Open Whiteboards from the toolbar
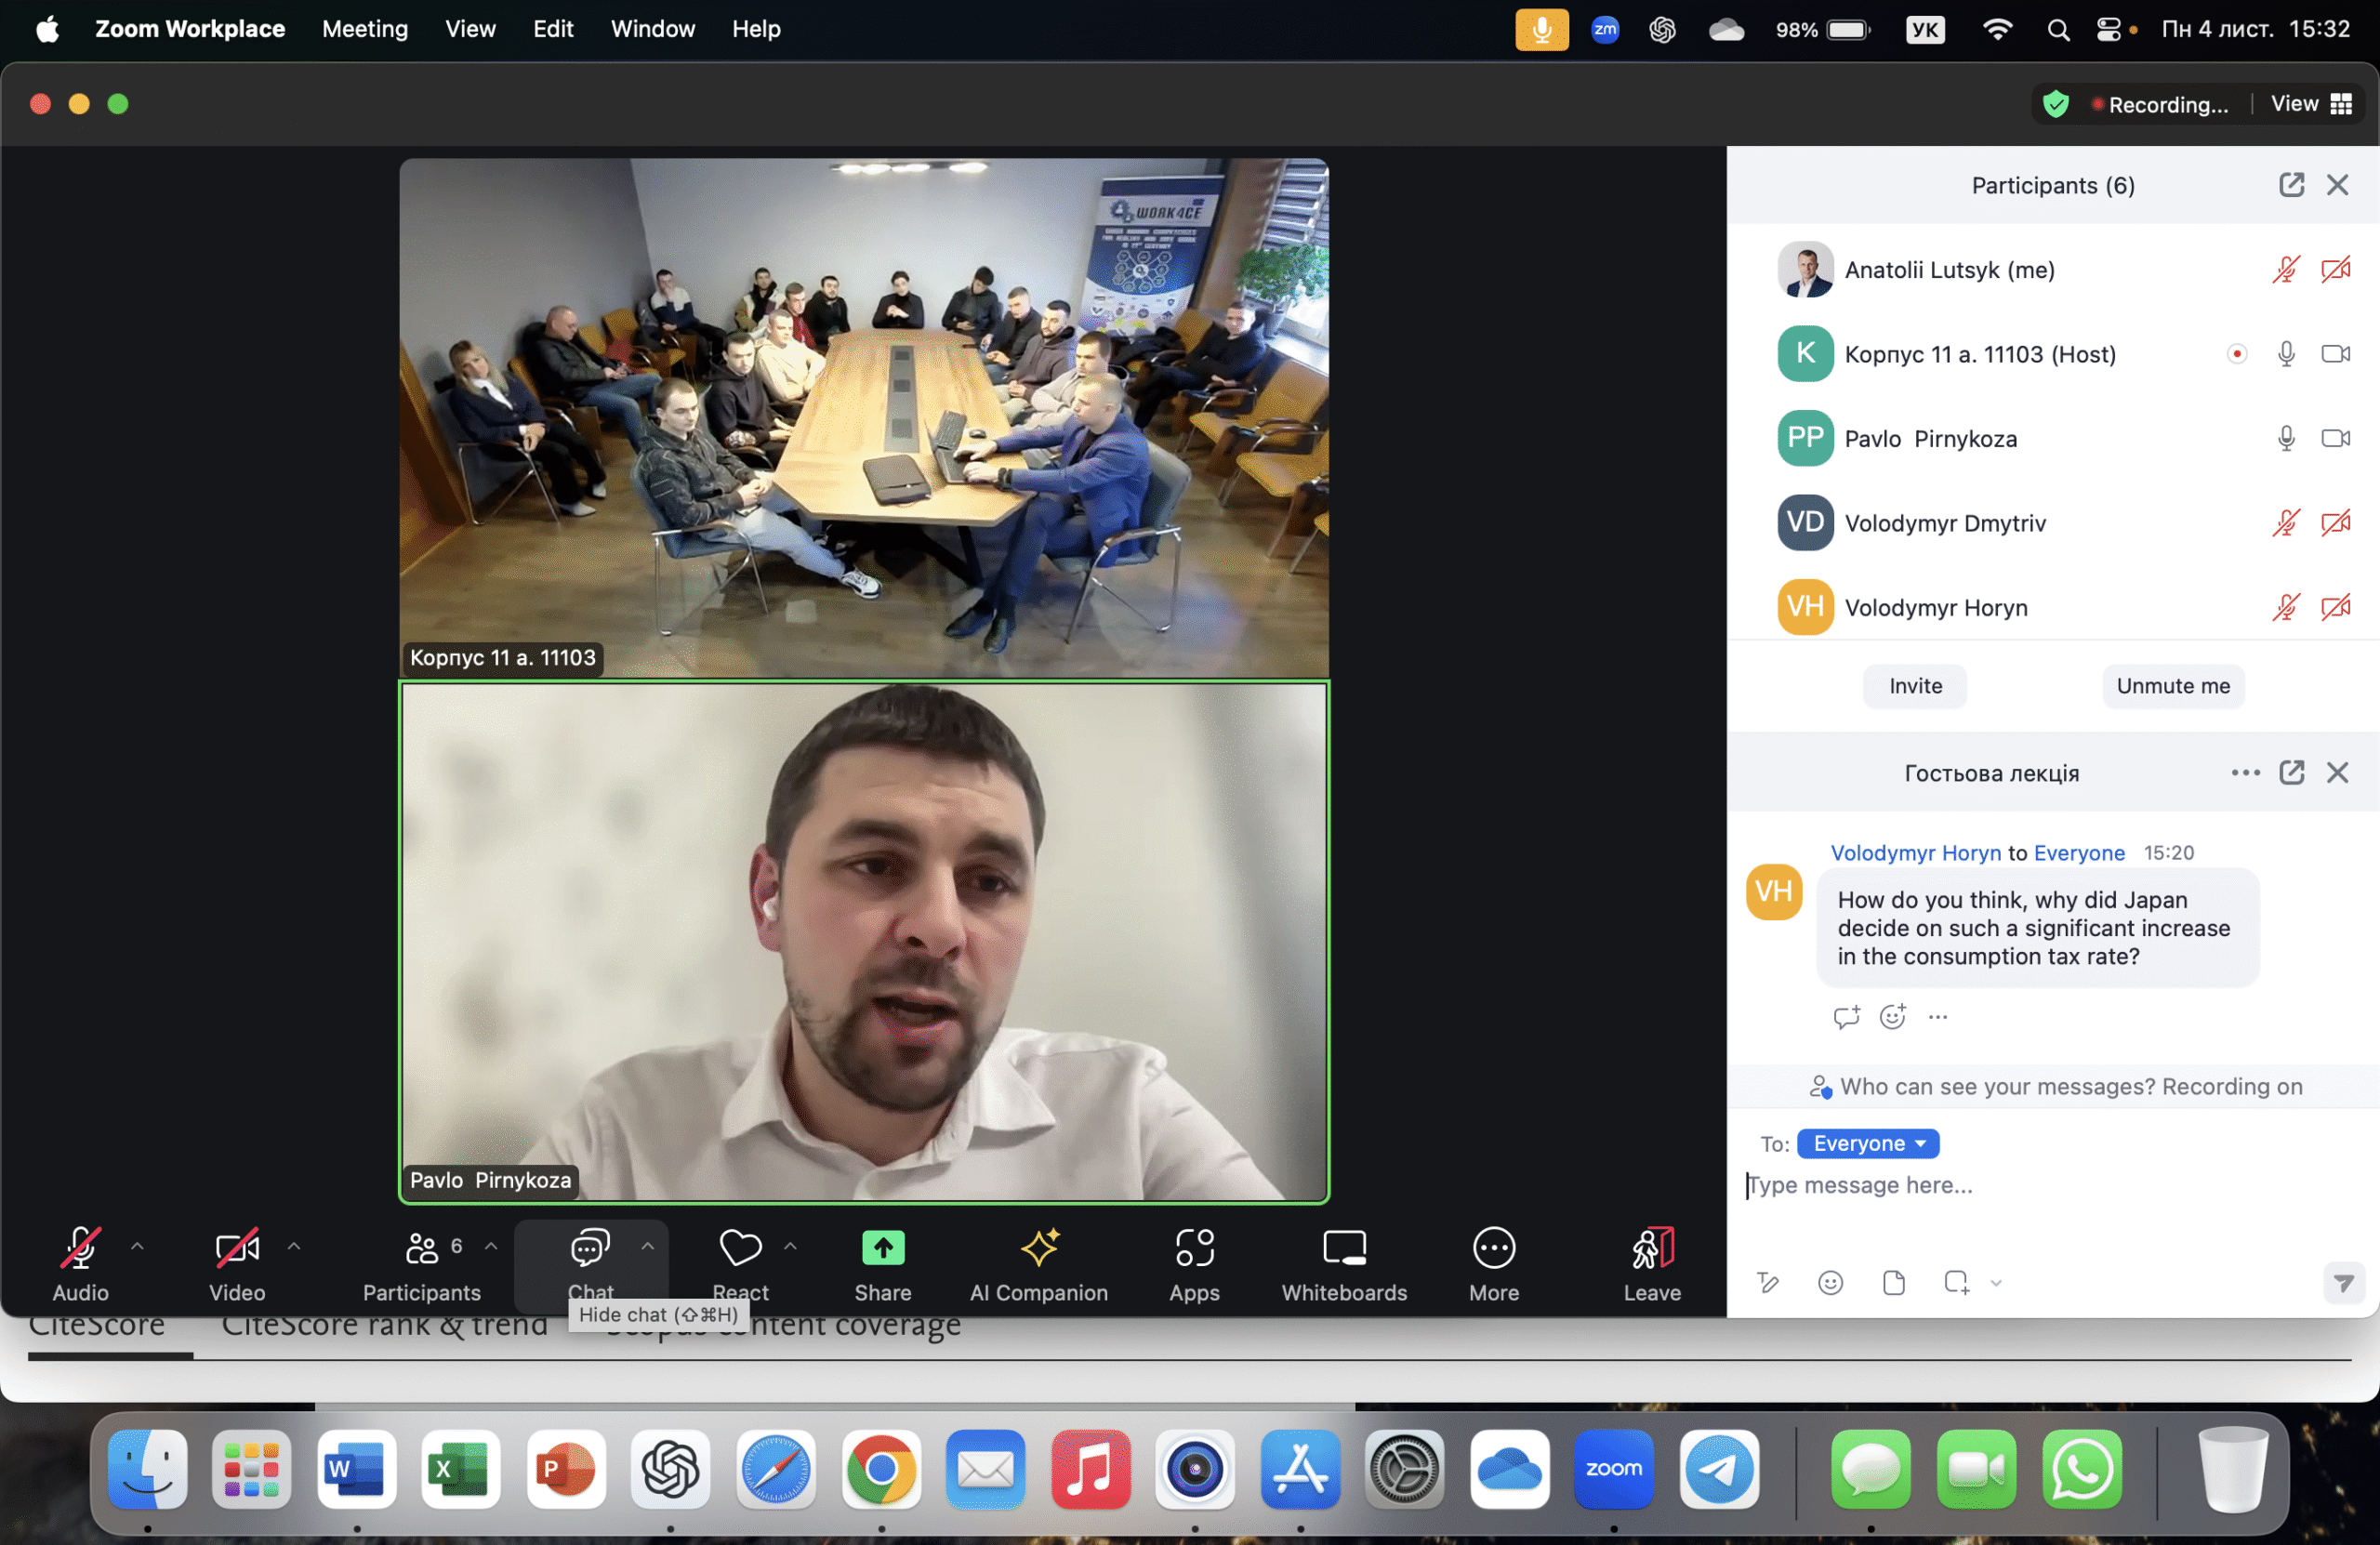Screen dimensions: 2380x1545 coord(1343,1248)
